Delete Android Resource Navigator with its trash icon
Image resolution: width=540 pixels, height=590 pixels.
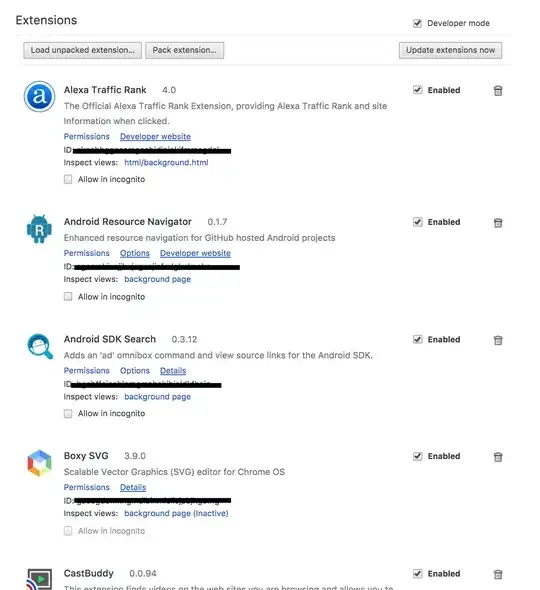pos(498,223)
